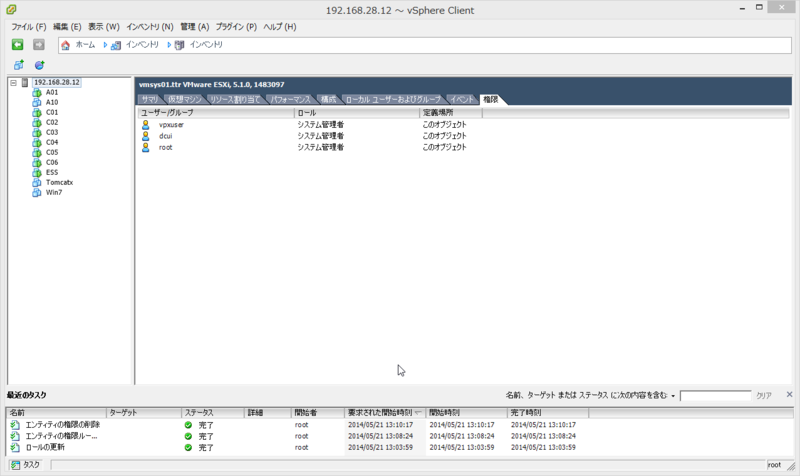Click completion time 2014/05/21 13:10:17
Viewport: 800px width, 476px height.
tap(543, 424)
